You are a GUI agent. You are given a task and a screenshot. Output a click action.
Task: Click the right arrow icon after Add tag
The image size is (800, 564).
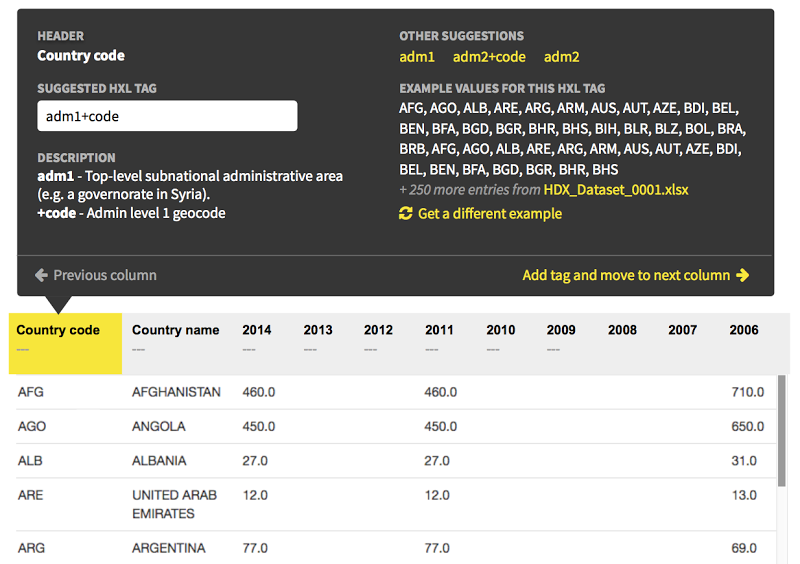pos(742,275)
